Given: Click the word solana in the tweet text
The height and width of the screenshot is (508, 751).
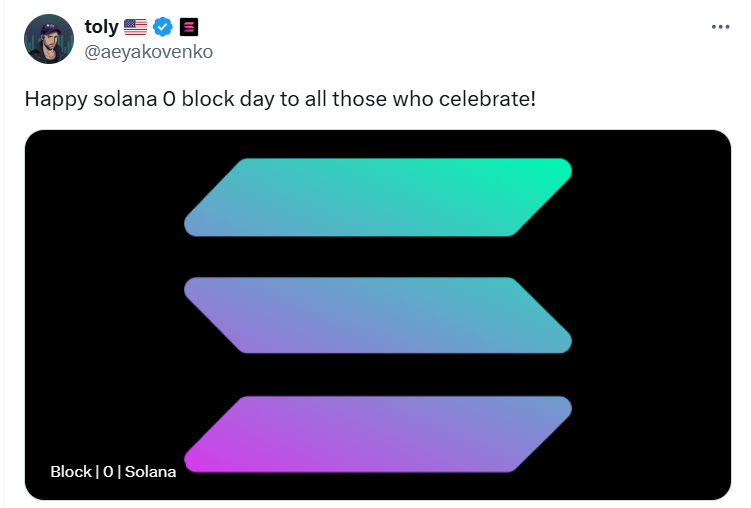Looking at the screenshot, I should pyautogui.click(x=125, y=99).
